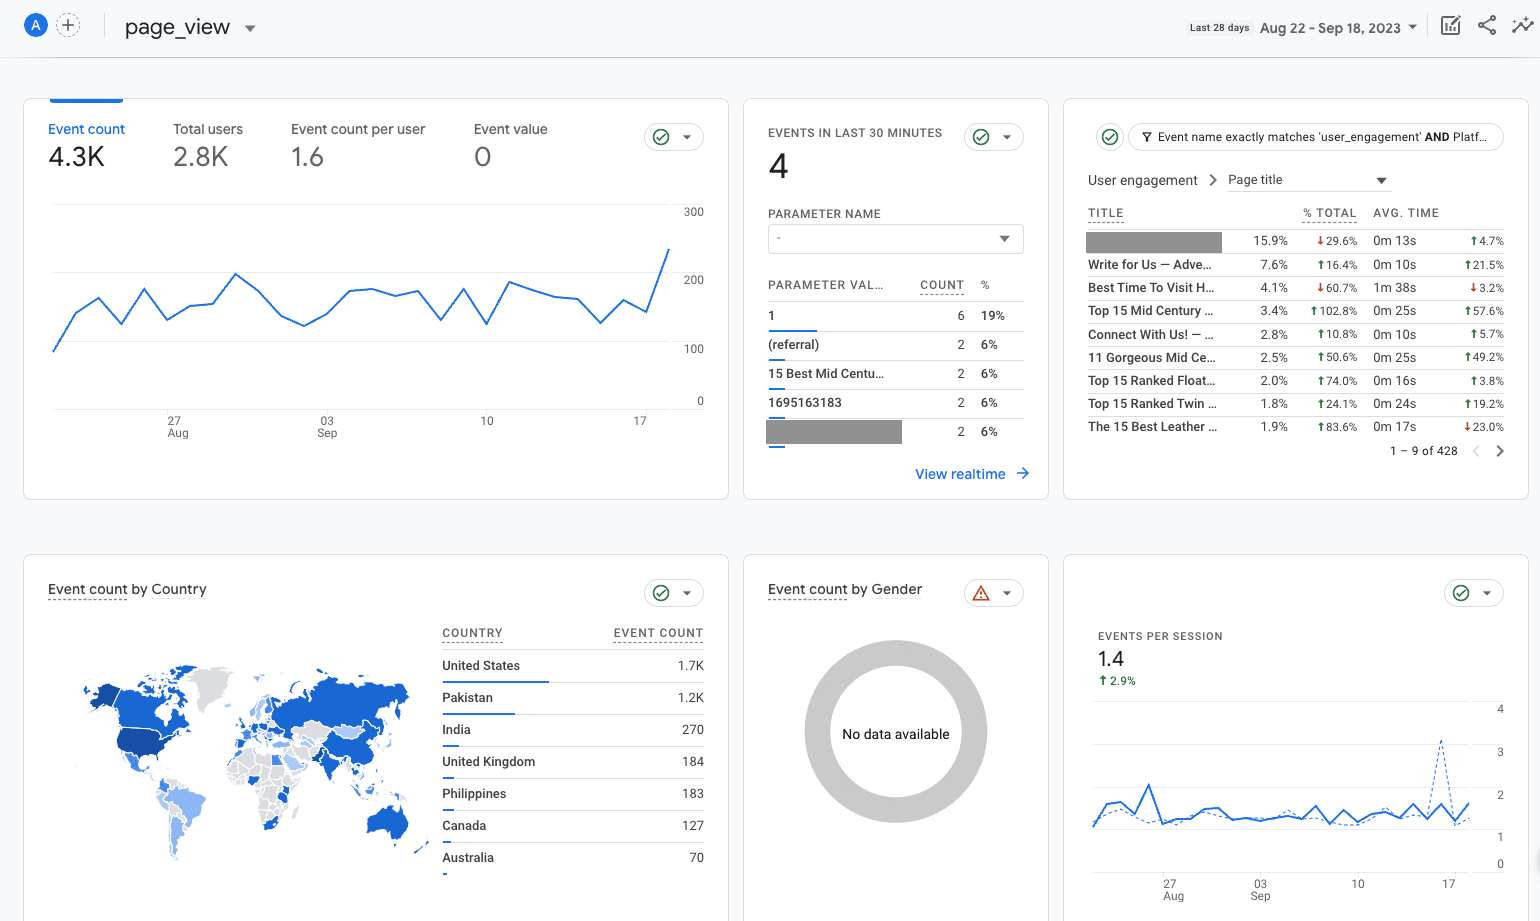Click the '(referral)' parameter value row

coord(895,345)
